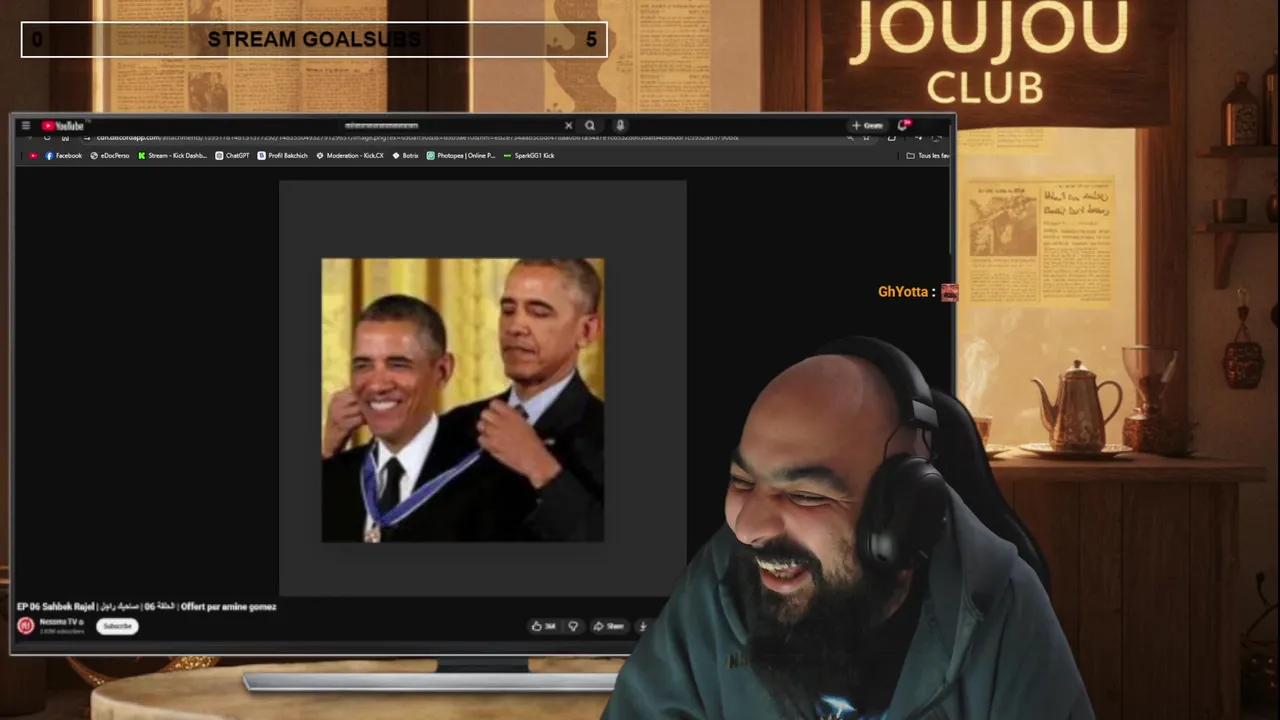Open the Nessma TV channel name
The width and height of the screenshot is (1280, 720).
click(x=61, y=622)
